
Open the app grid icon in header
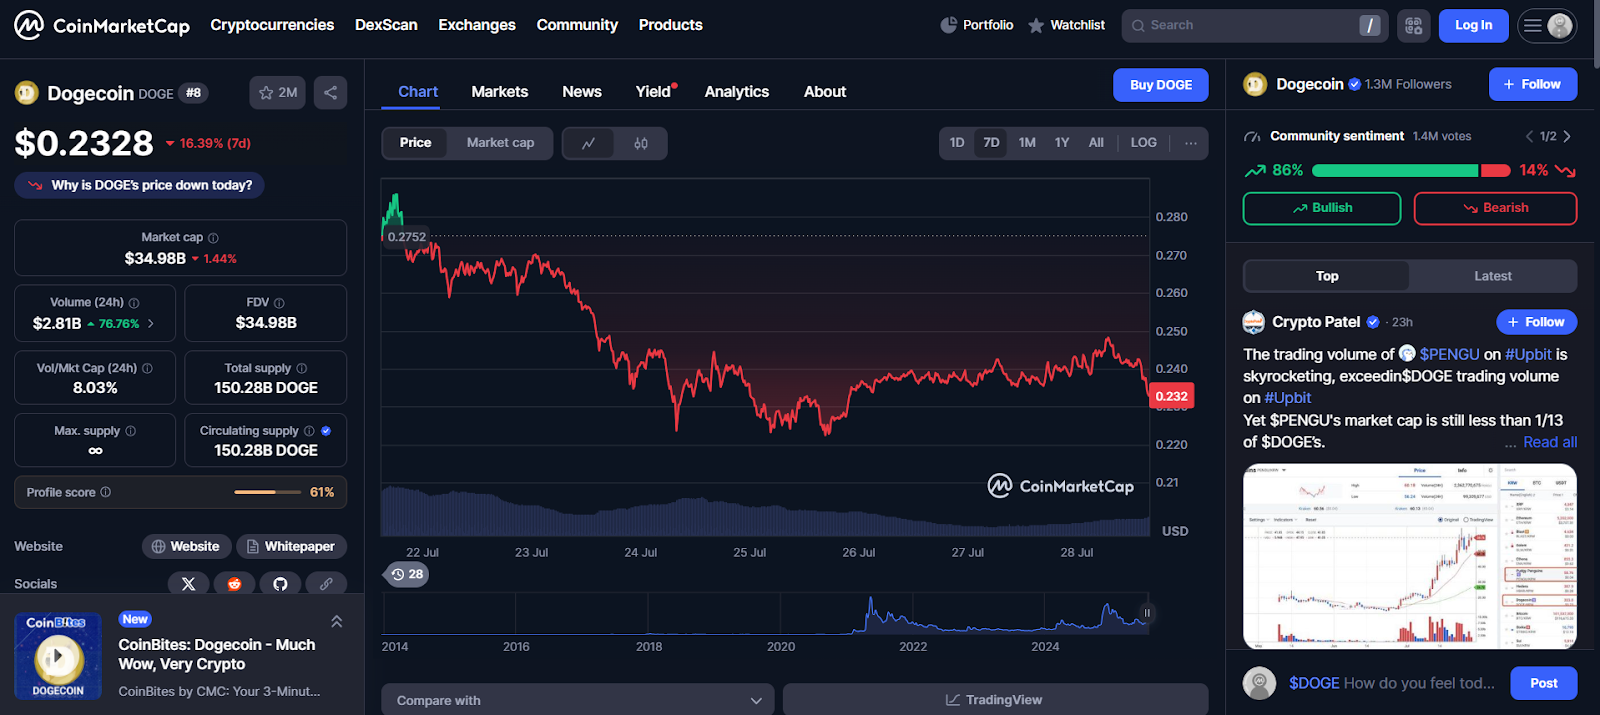tap(1413, 26)
